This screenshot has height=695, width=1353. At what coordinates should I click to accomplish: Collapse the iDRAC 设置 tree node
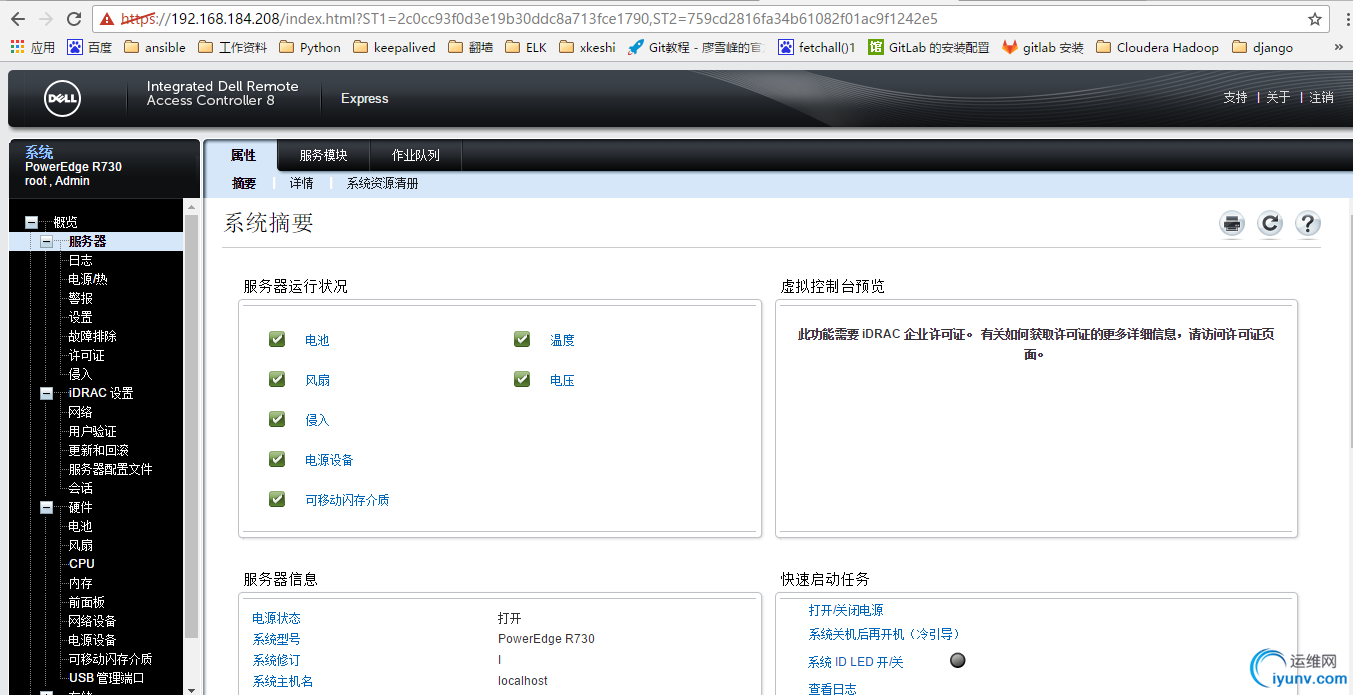tap(46, 393)
